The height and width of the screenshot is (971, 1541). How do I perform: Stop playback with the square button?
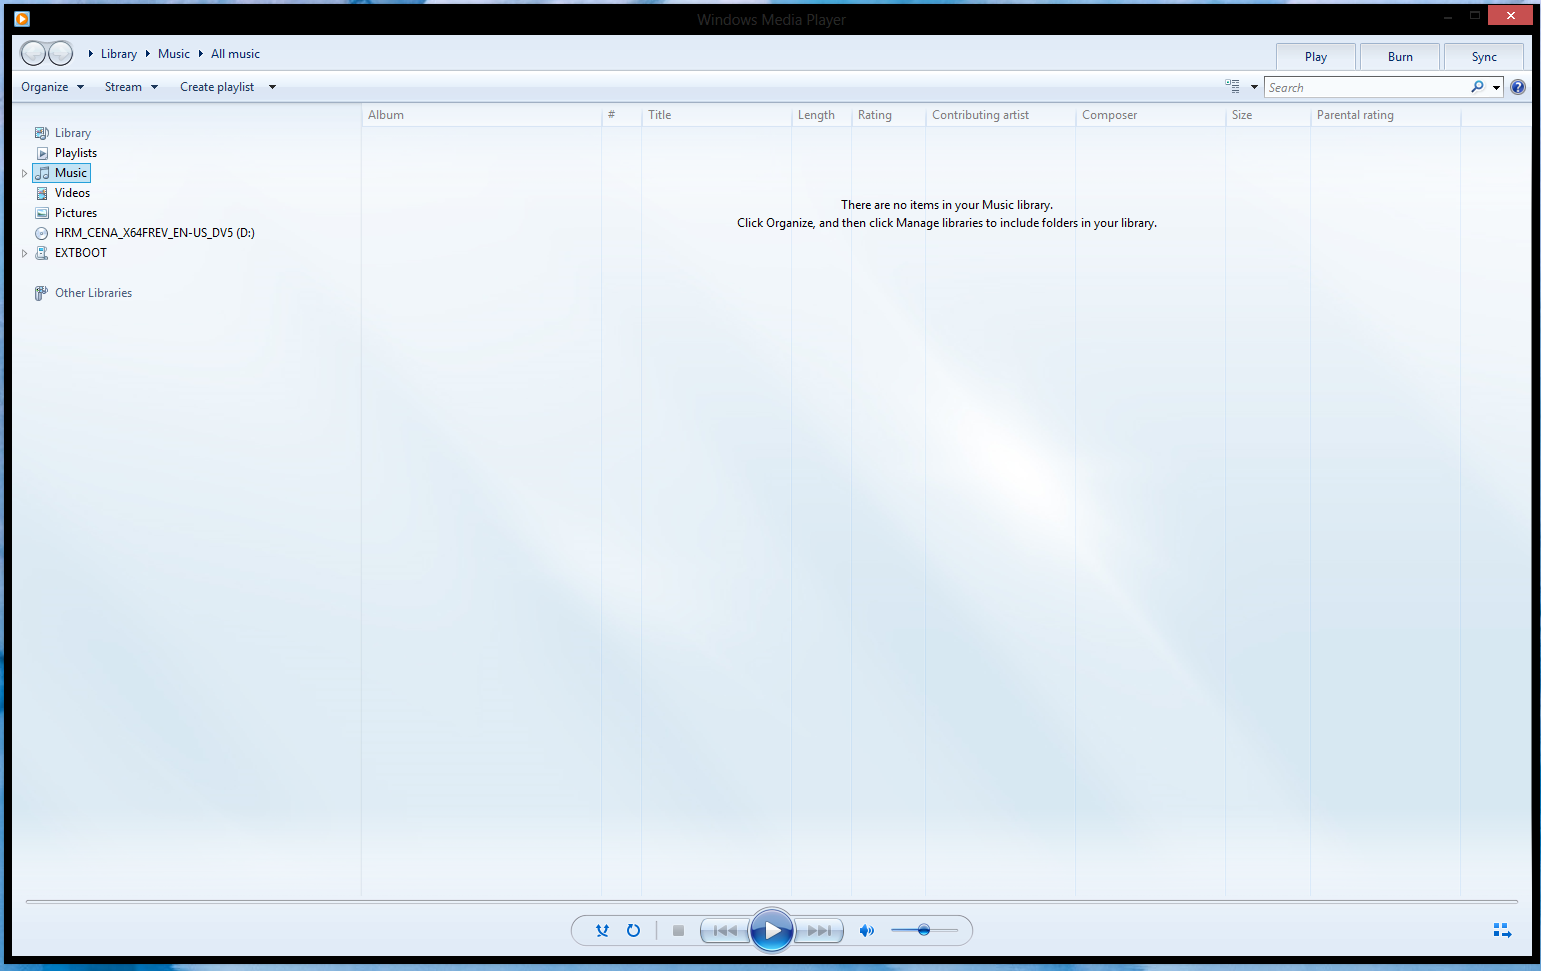click(x=678, y=930)
